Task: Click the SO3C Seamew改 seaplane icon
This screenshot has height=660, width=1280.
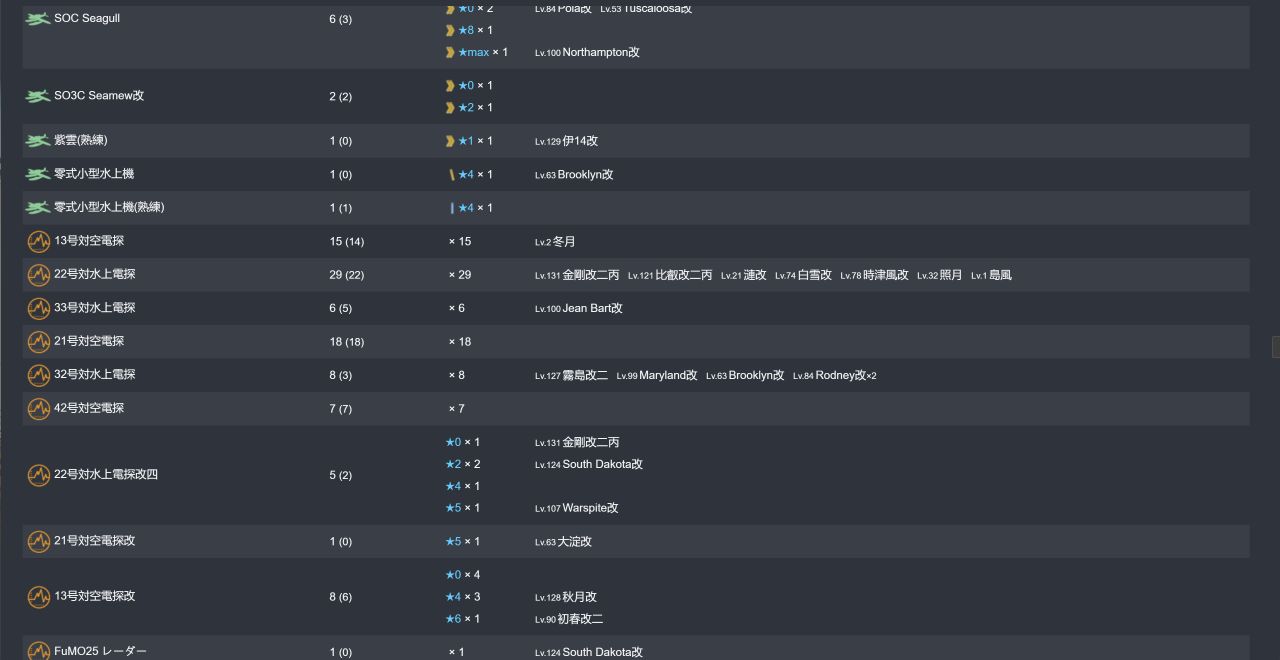Action: 38,96
